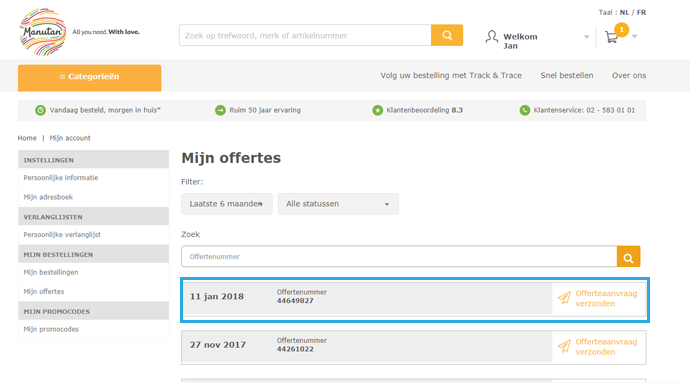Click the Manutan logo
Screen dimensions: 690x388
43,32
